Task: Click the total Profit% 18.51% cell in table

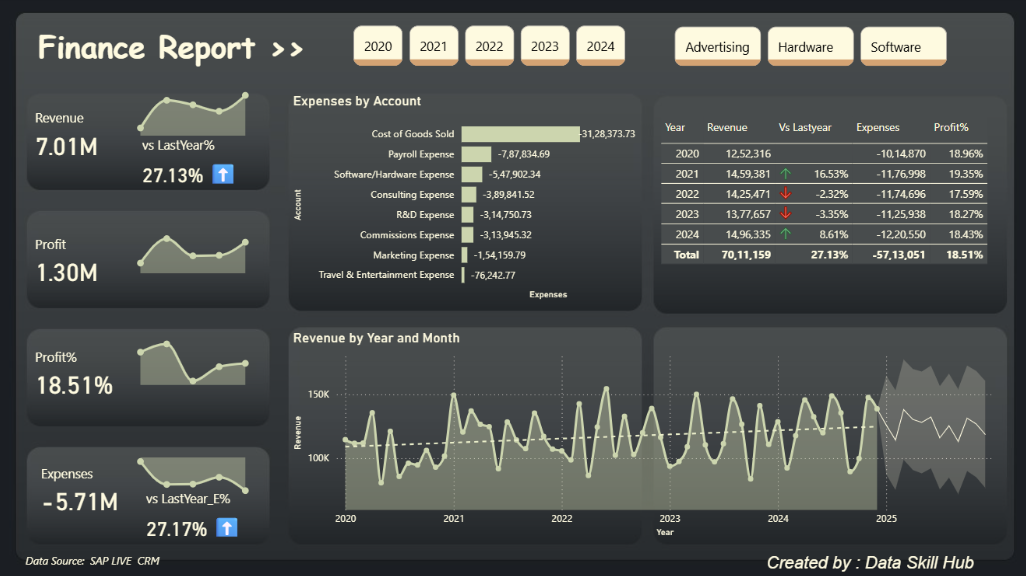Action: pos(964,254)
